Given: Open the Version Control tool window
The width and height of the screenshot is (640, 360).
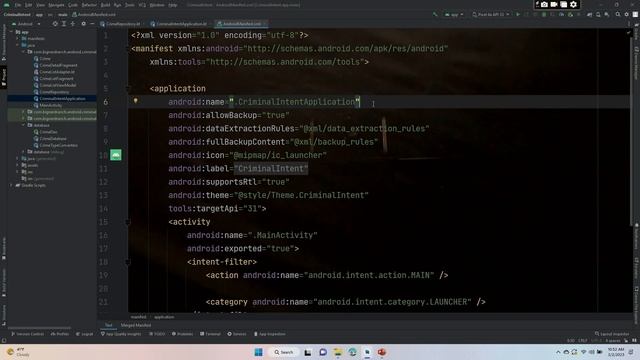Looking at the screenshot, I should (27, 334).
